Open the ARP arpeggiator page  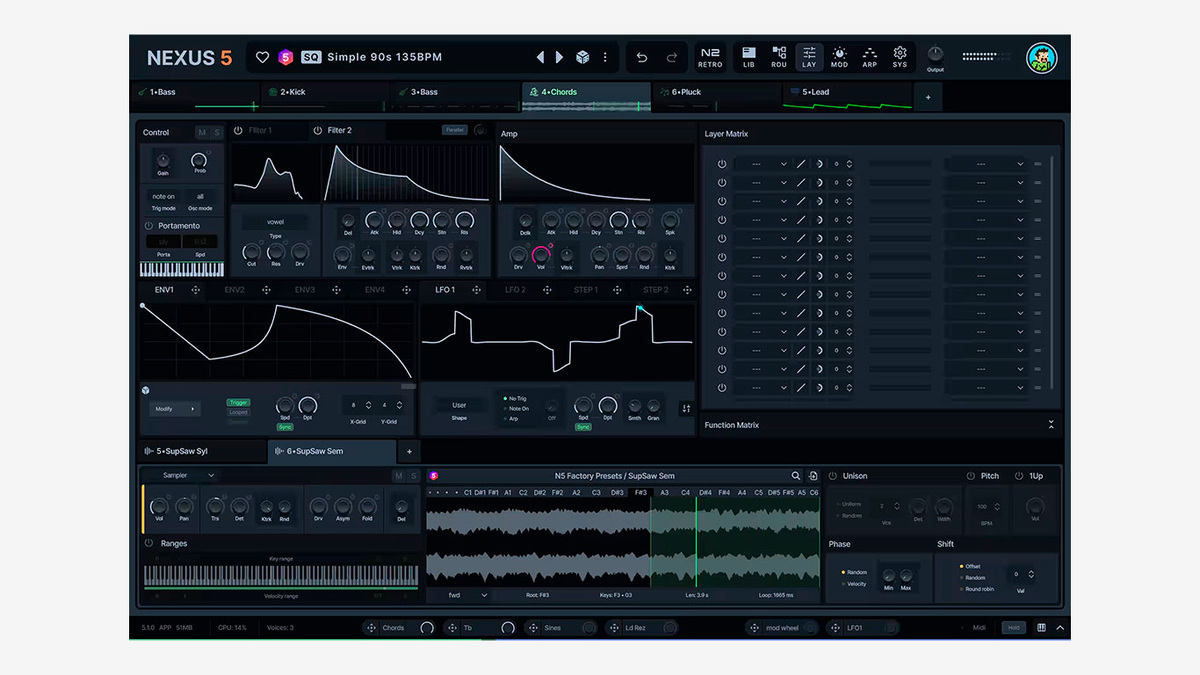870,57
